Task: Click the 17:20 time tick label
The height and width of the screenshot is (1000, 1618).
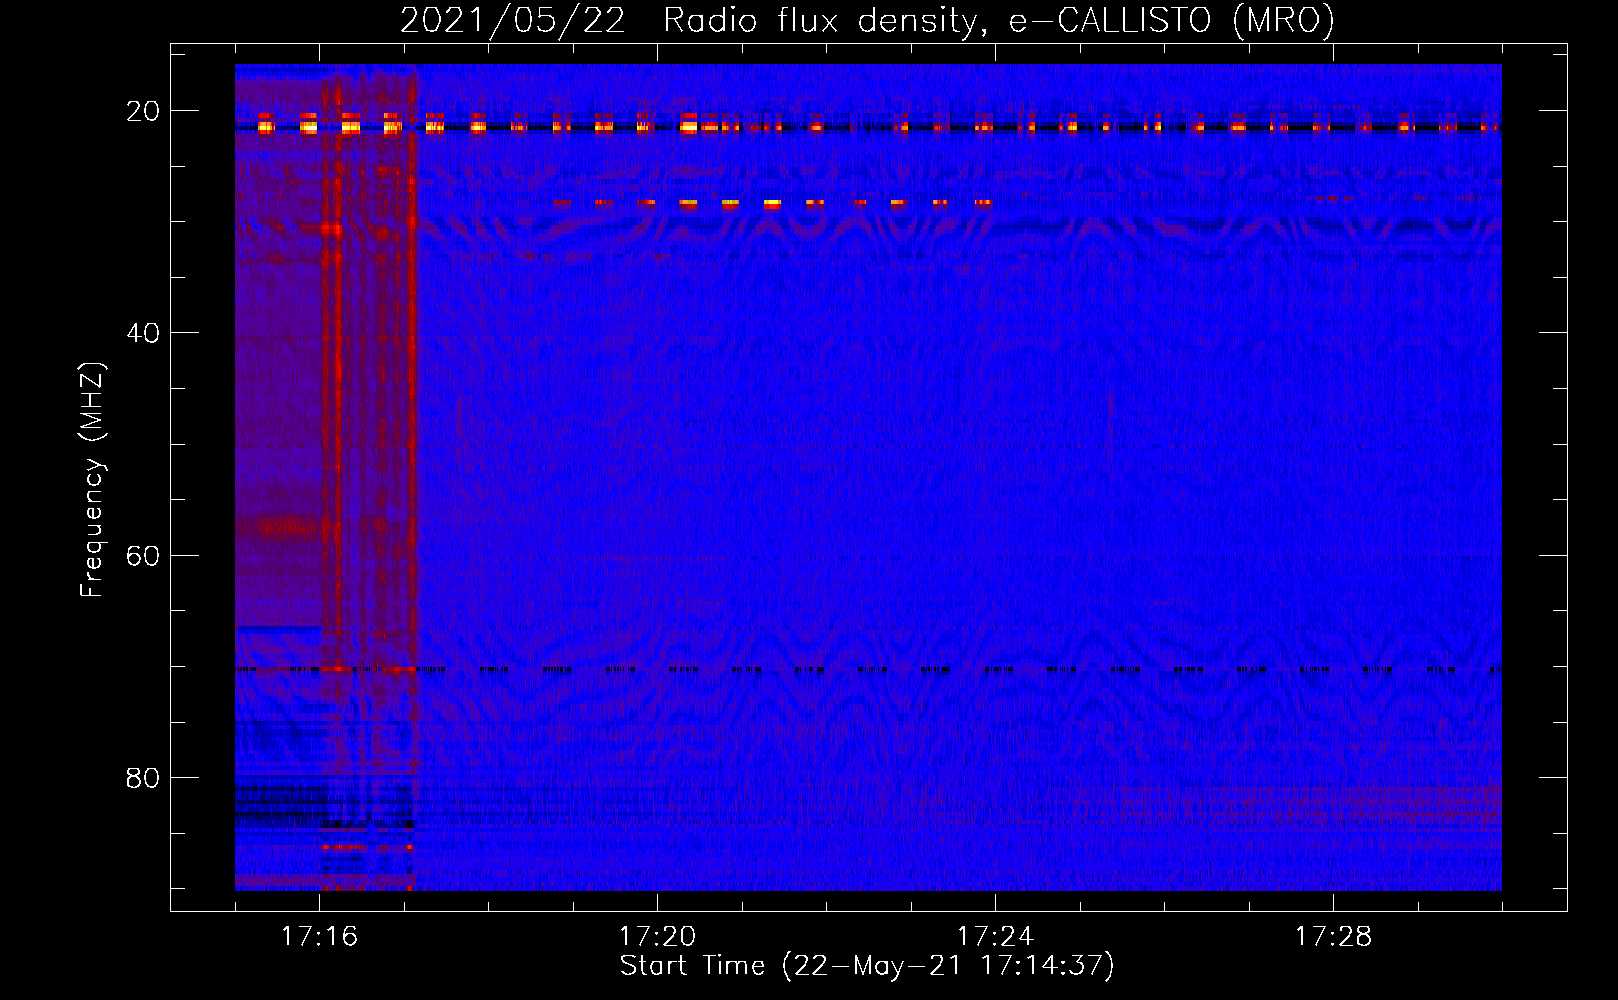Action: pyautogui.click(x=657, y=937)
